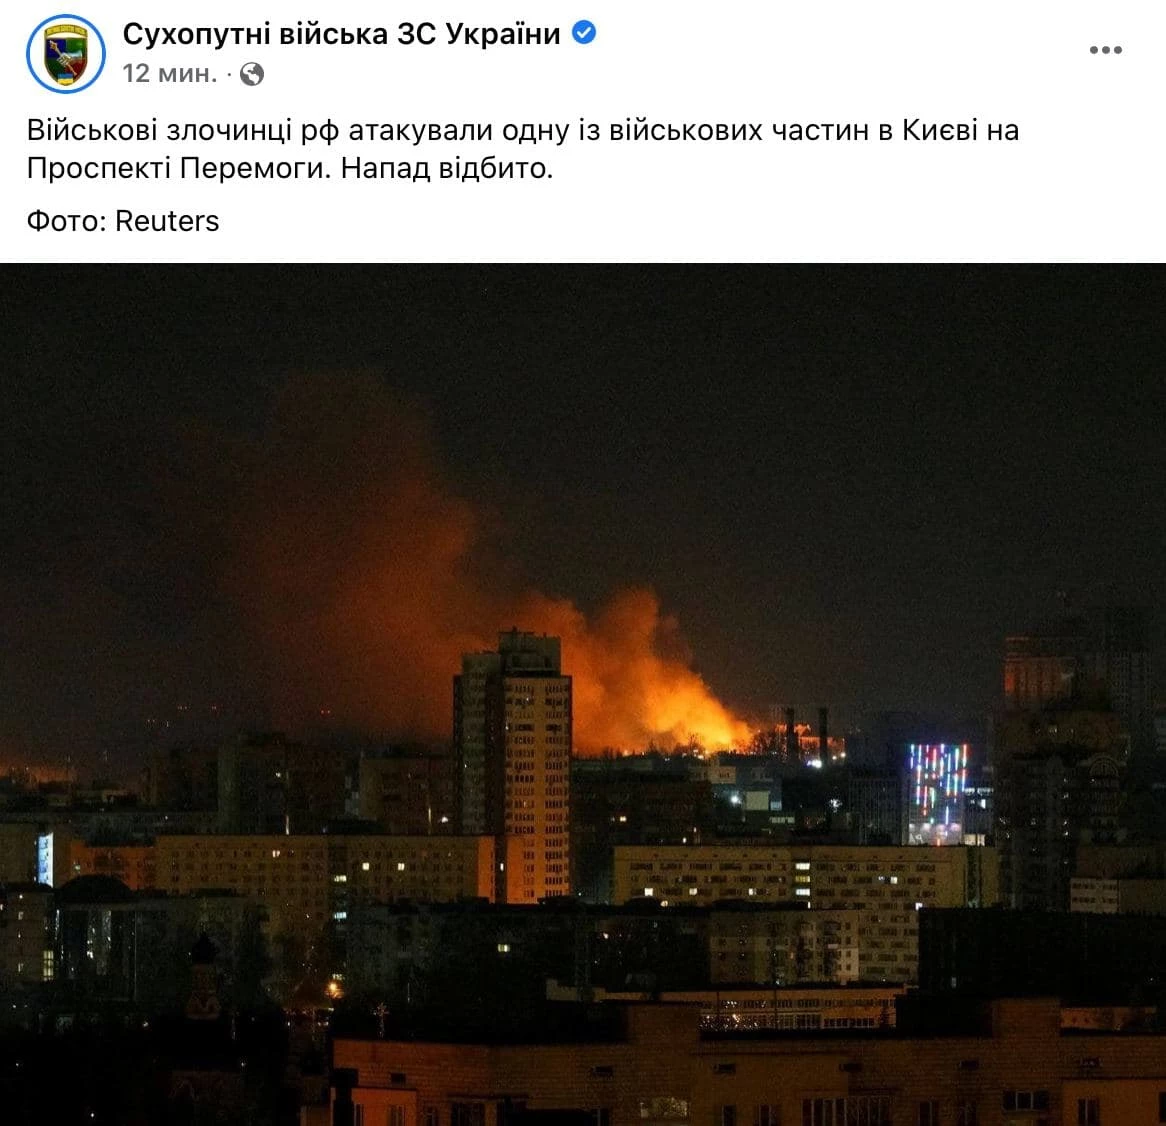Click the industrial chimneys beside the fire
This screenshot has width=1166, height=1126.
point(807,733)
